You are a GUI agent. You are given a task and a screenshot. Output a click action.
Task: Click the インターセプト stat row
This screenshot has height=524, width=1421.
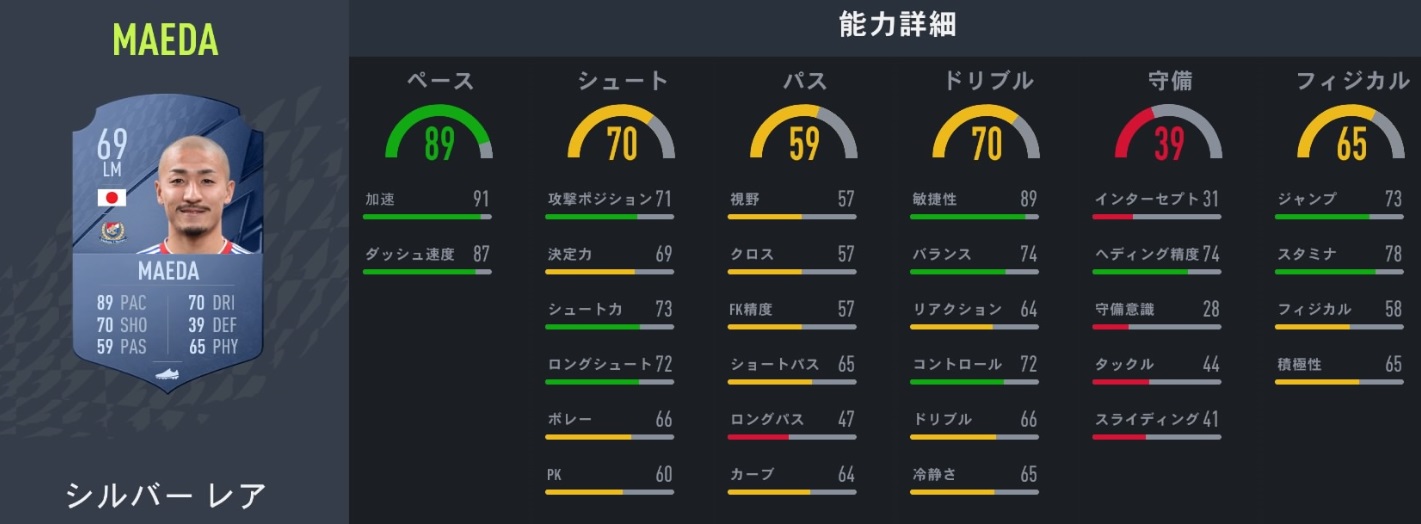click(x=1157, y=200)
